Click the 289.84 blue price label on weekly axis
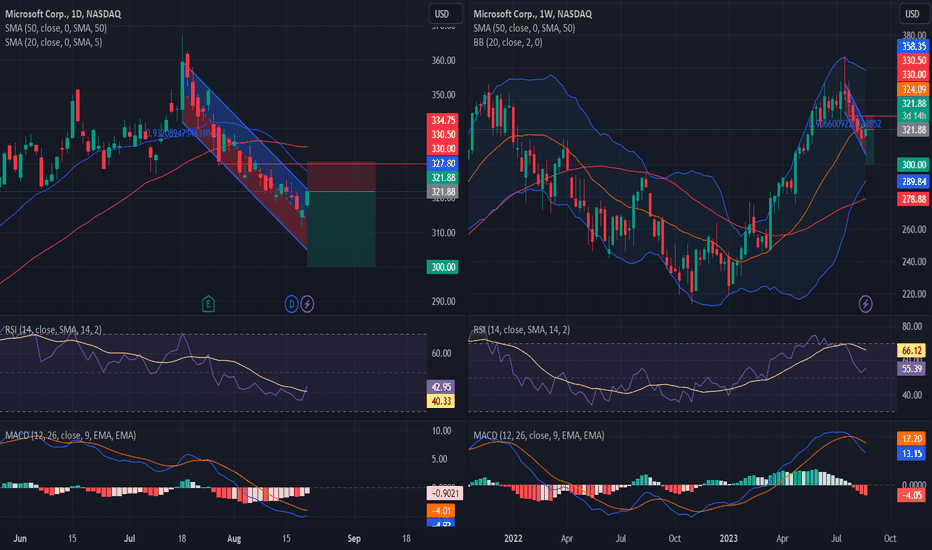This screenshot has height=550, width=932. [913, 181]
